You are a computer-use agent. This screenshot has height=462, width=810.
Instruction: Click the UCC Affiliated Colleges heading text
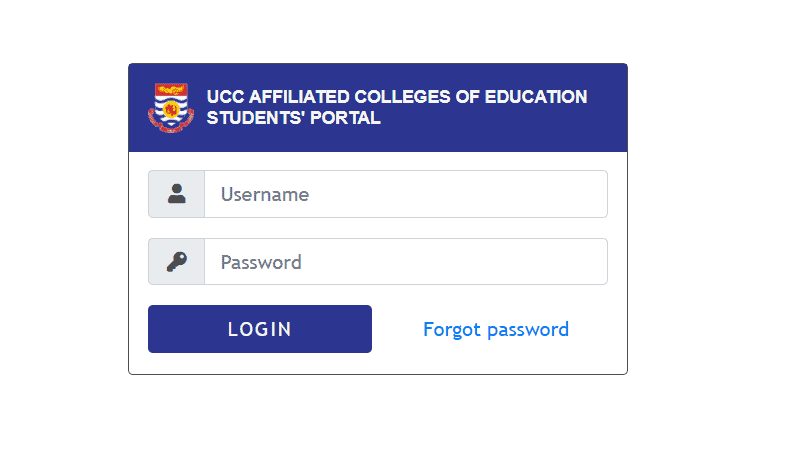396,97
